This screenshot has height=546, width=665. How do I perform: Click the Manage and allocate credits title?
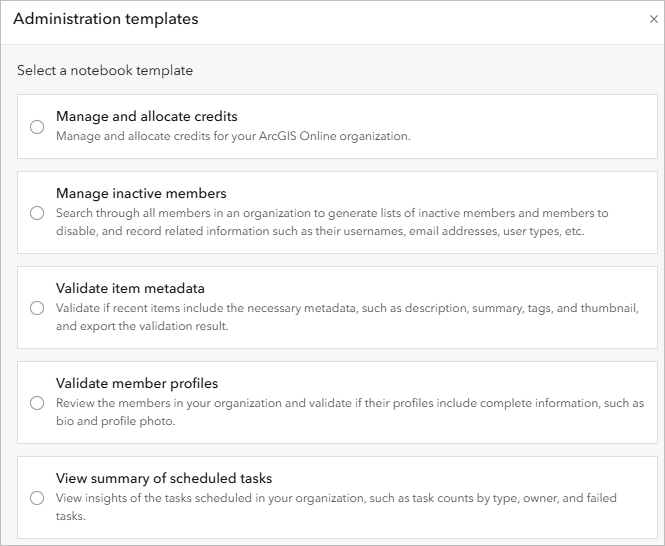[147, 116]
